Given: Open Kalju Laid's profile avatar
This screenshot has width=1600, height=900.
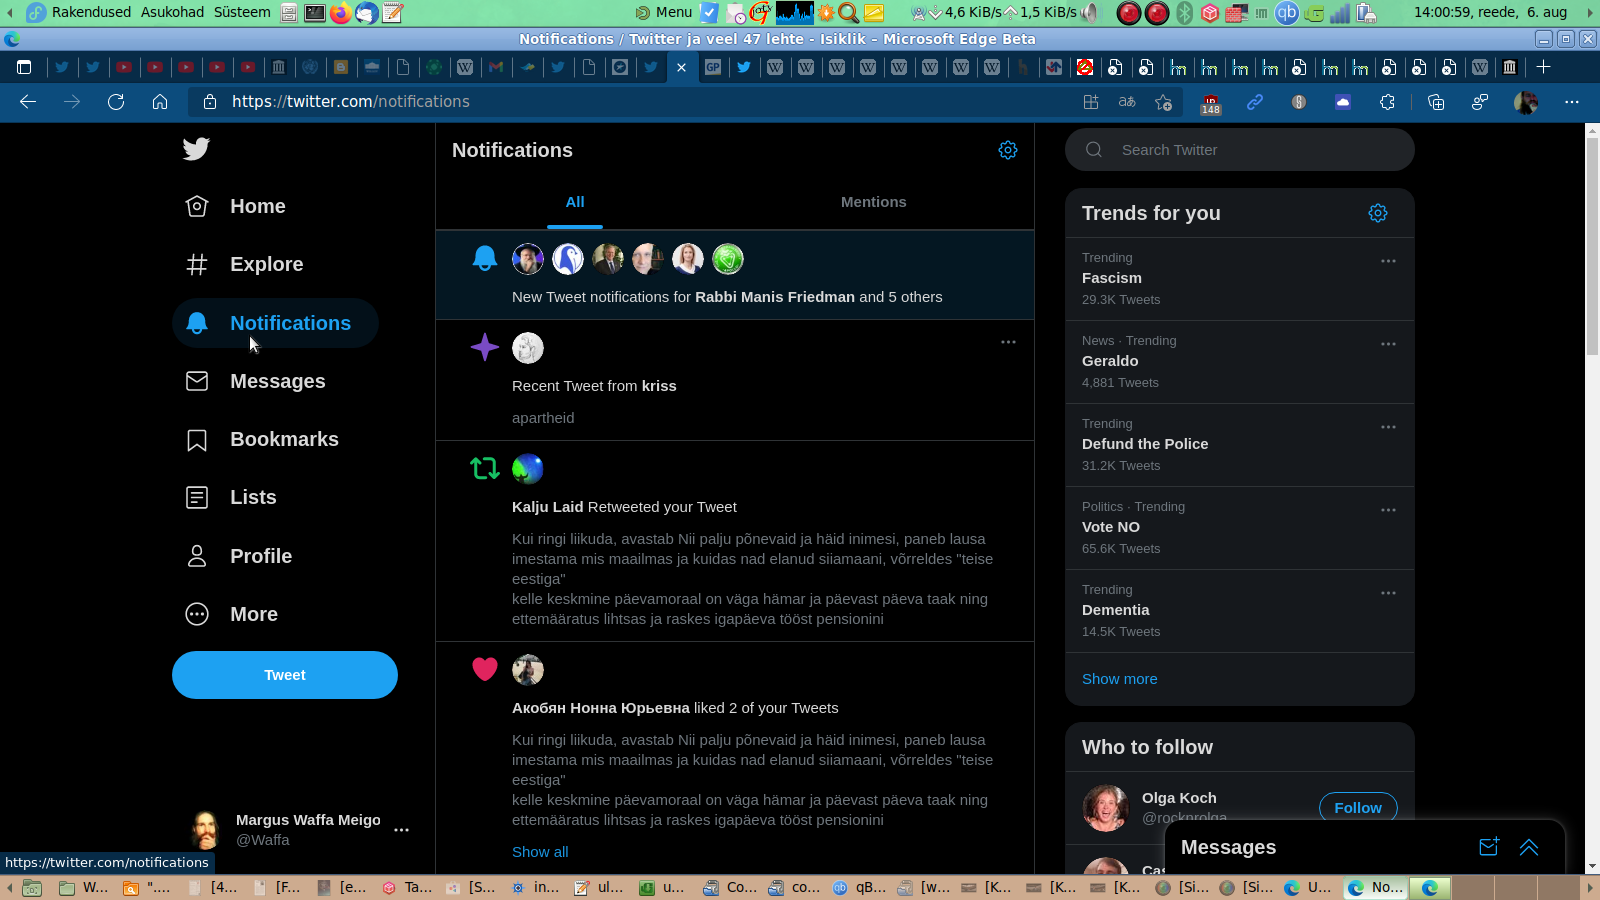Looking at the screenshot, I should (528, 469).
